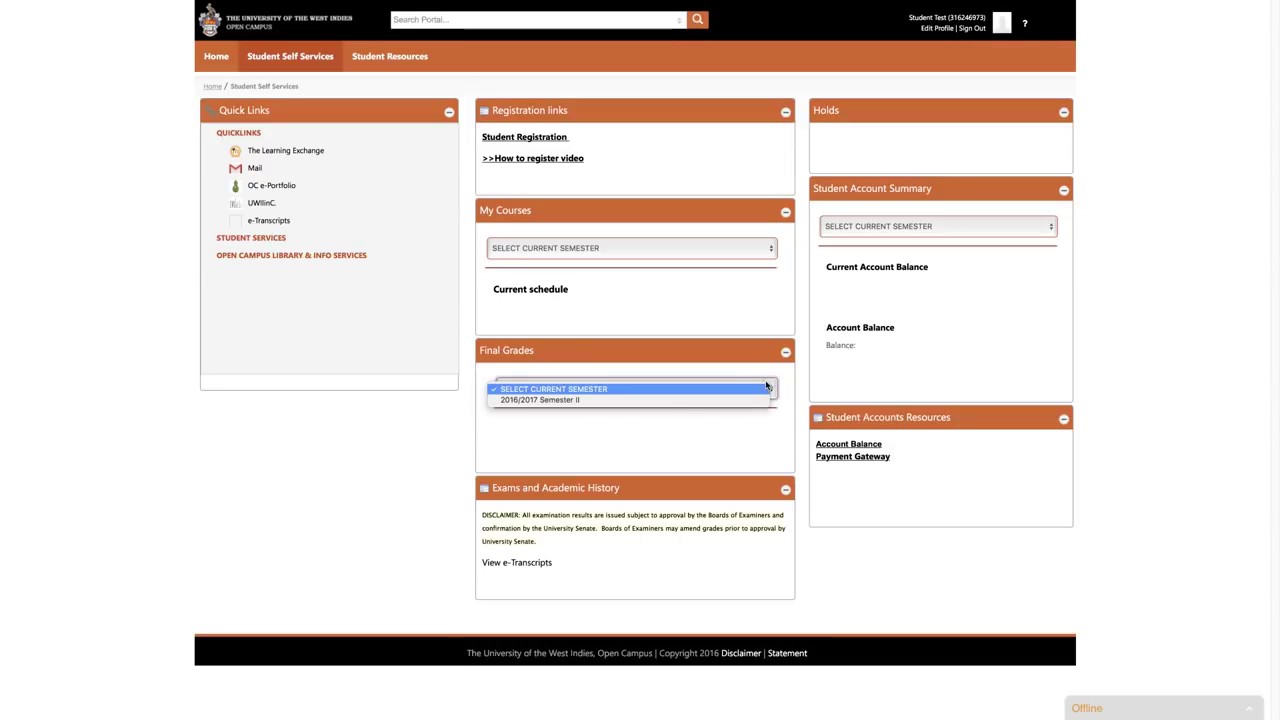Screen dimensions: 1280x720
Task: Open Student Resources tab
Action: coord(390,56)
